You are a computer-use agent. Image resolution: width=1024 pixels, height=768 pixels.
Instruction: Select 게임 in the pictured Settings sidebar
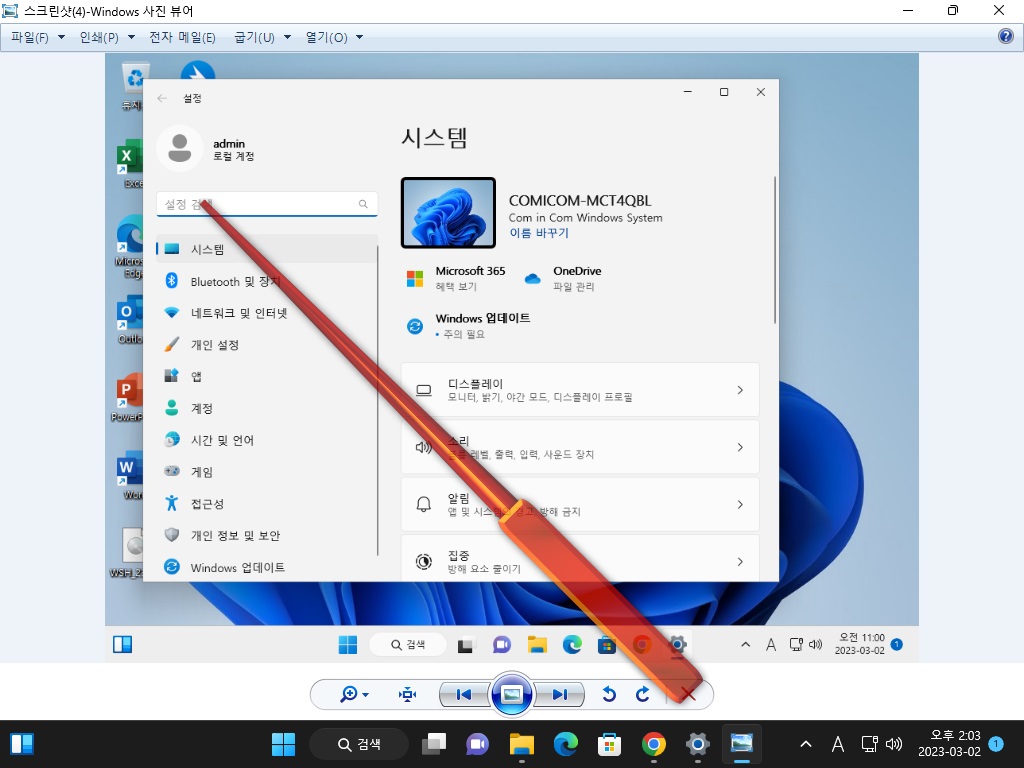click(266, 472)
